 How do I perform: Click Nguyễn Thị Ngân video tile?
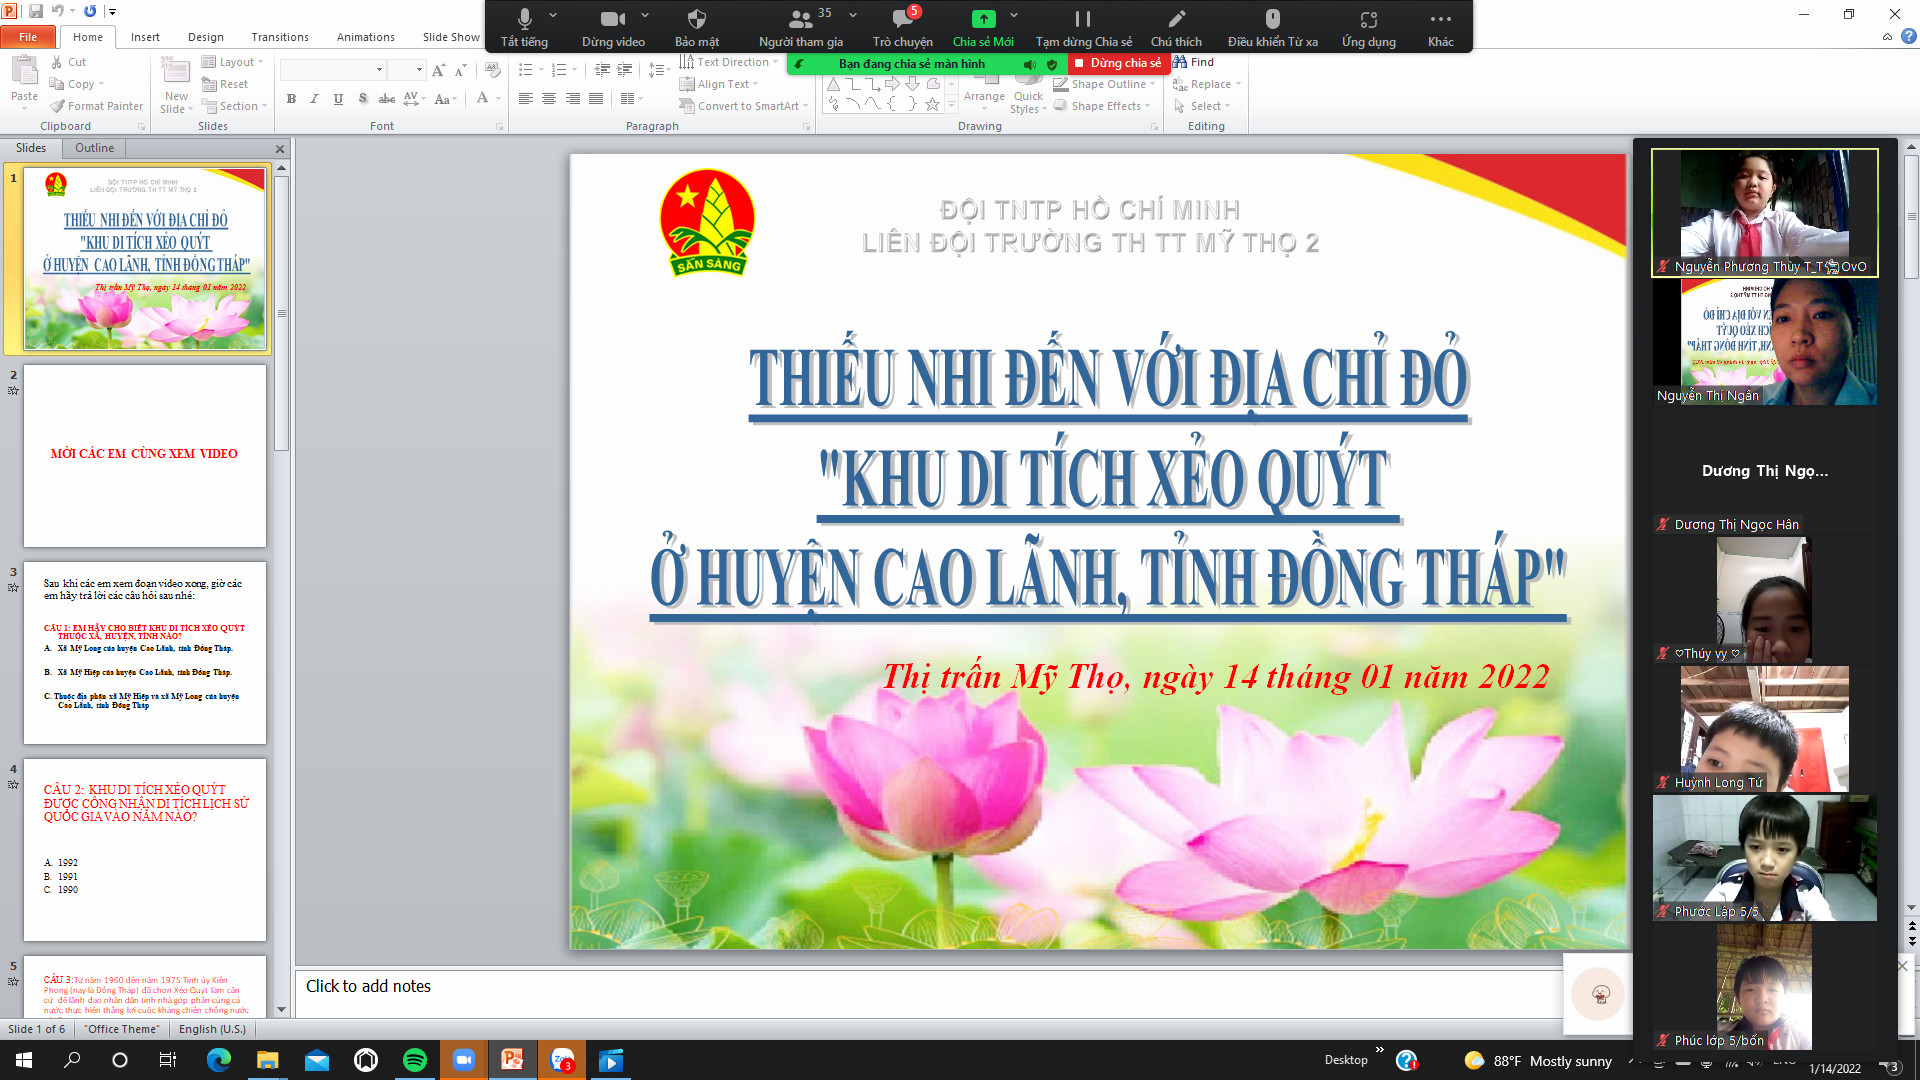(x=1764, y=342)
